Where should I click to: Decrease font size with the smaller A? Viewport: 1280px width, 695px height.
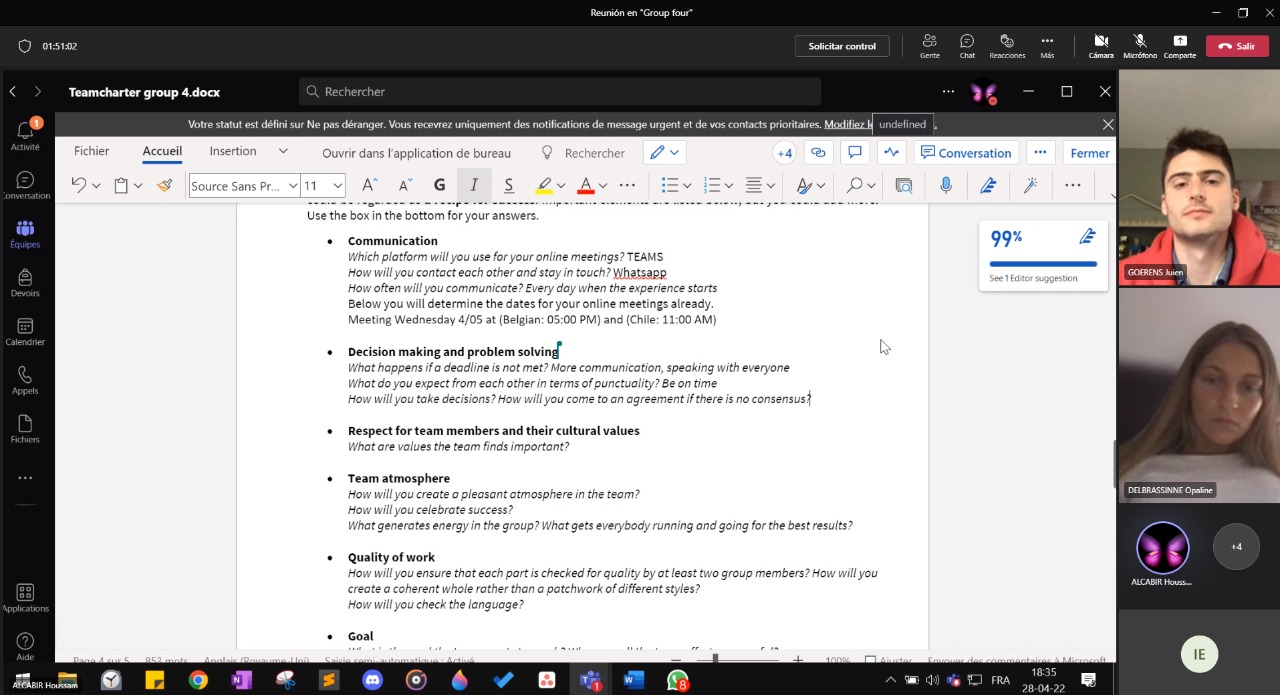(x=405, y=185)
